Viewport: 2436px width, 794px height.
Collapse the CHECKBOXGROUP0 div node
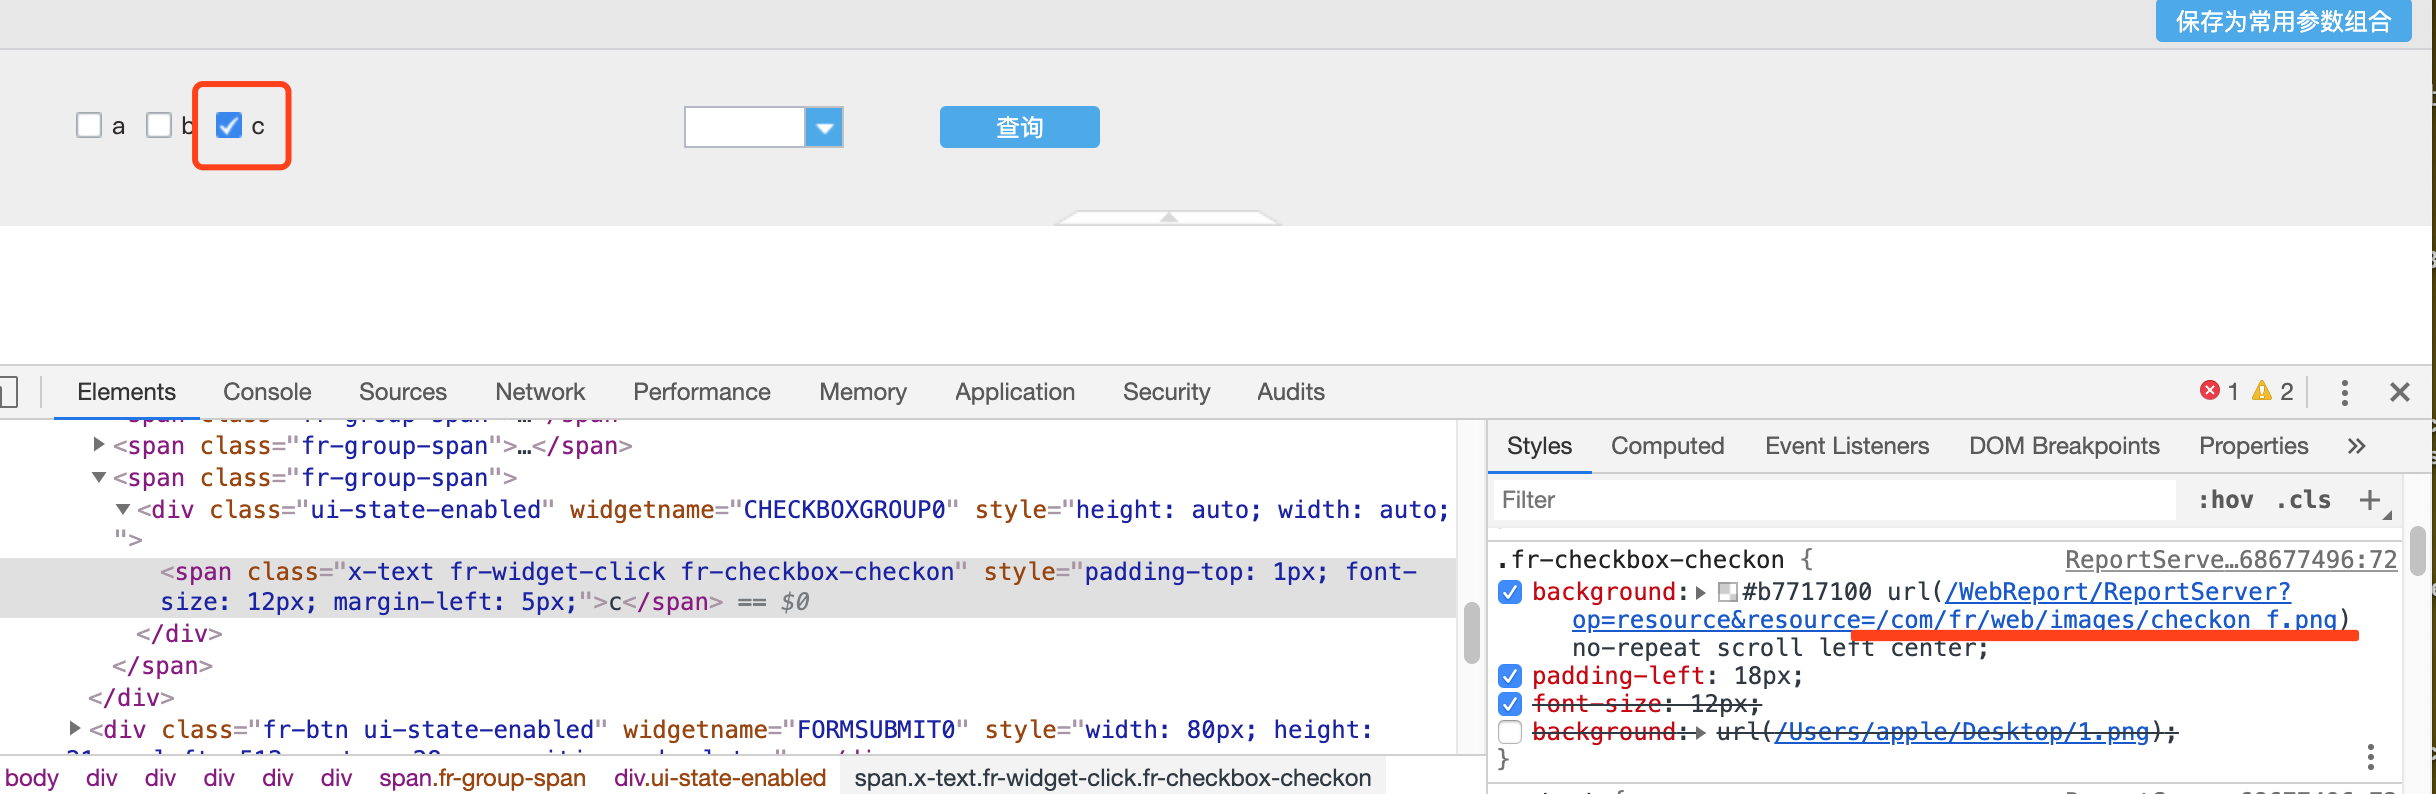point(122,510)
